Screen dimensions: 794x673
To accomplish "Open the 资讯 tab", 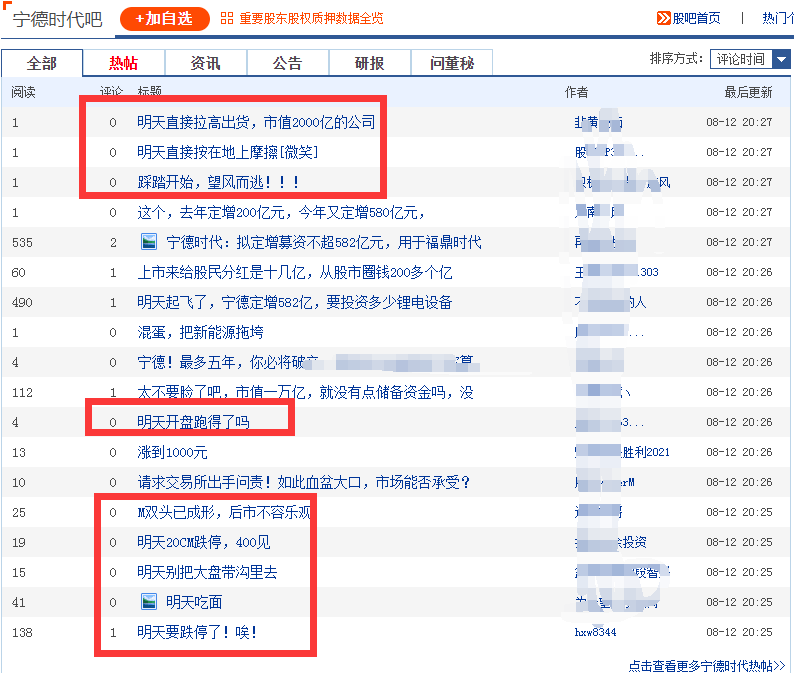I will pyautogui.click(x=206, y=63).
